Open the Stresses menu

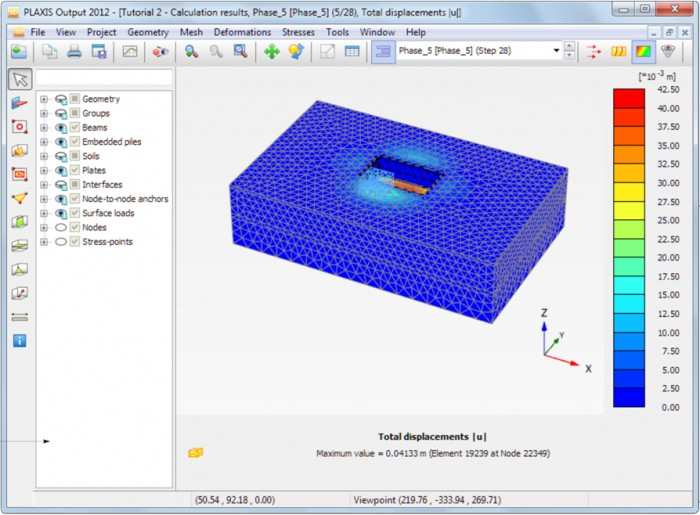[298, 32]
